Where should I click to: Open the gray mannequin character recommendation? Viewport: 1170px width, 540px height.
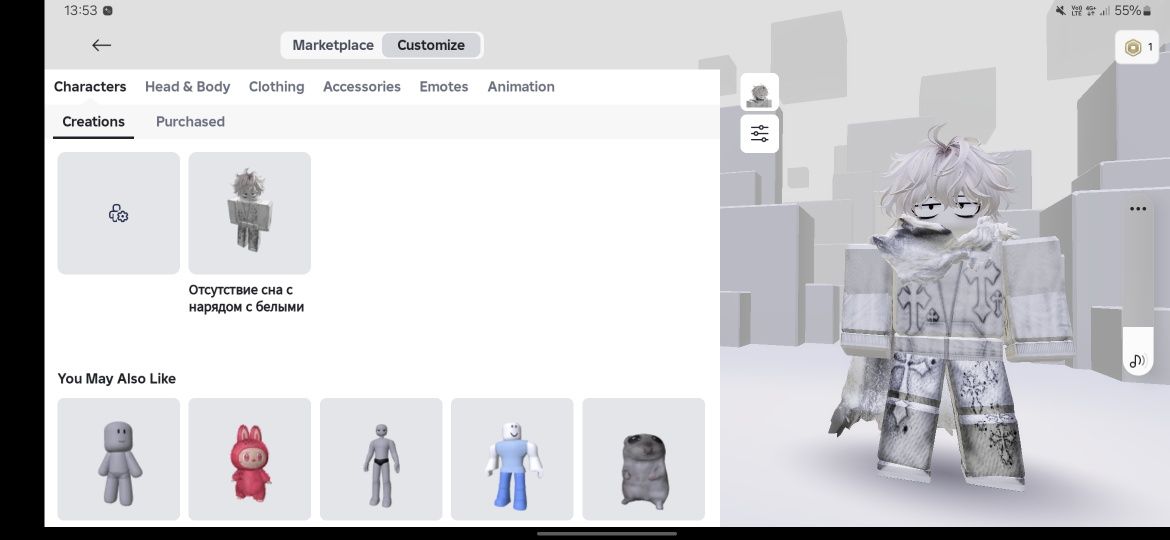(x=381, y=459)
